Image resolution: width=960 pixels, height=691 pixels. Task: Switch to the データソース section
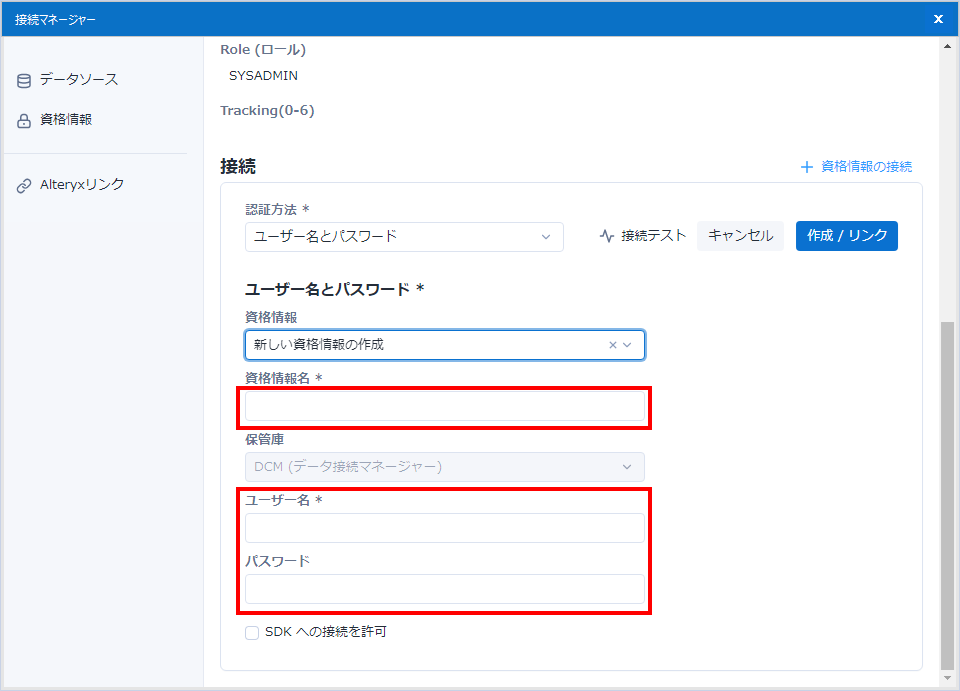(x=79, y=80)
